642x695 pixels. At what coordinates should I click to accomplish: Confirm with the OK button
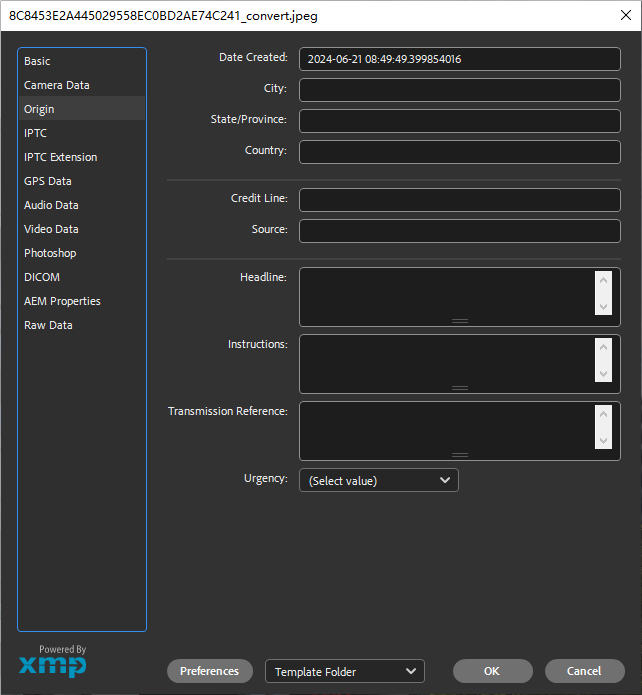491,672
